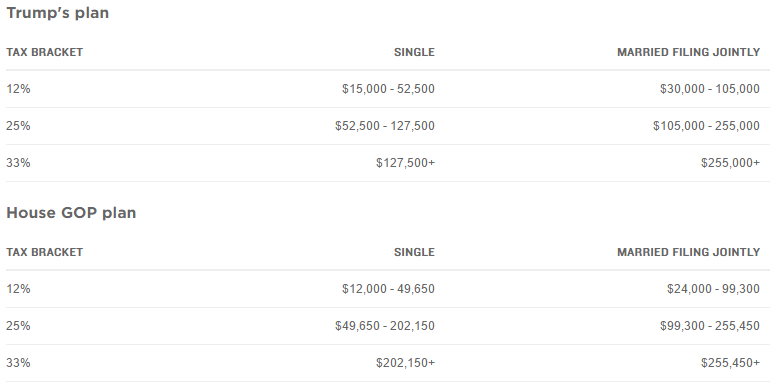Select the SINGLE column header in Trump's plan
Viewport: 771px width, 383px height.
[x=414, y=52]
